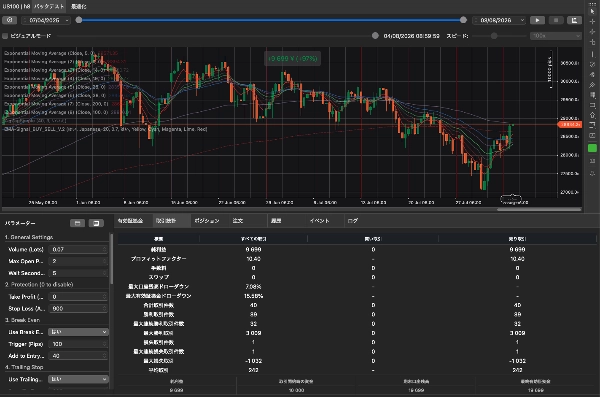Click the Wait Seconds input field

click(x=78, y=273)
